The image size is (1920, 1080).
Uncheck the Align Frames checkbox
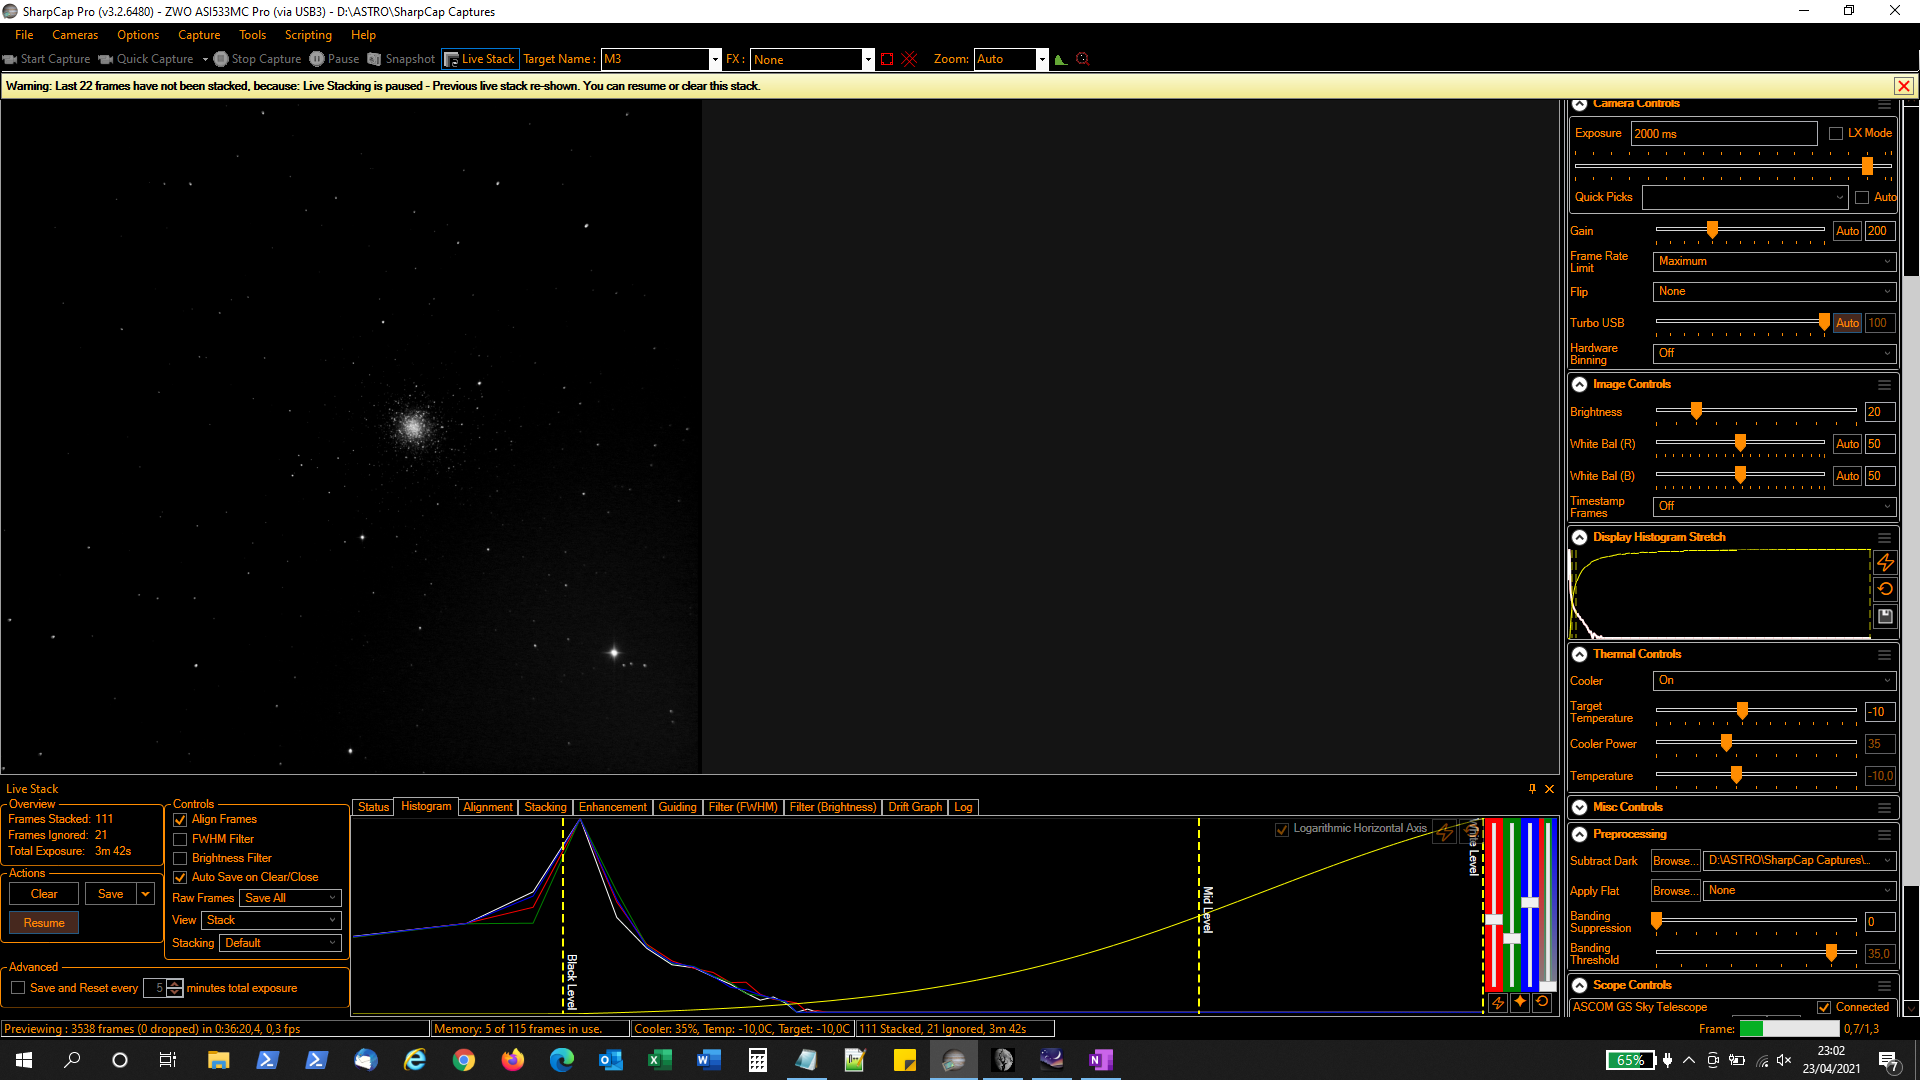point(181,820)
